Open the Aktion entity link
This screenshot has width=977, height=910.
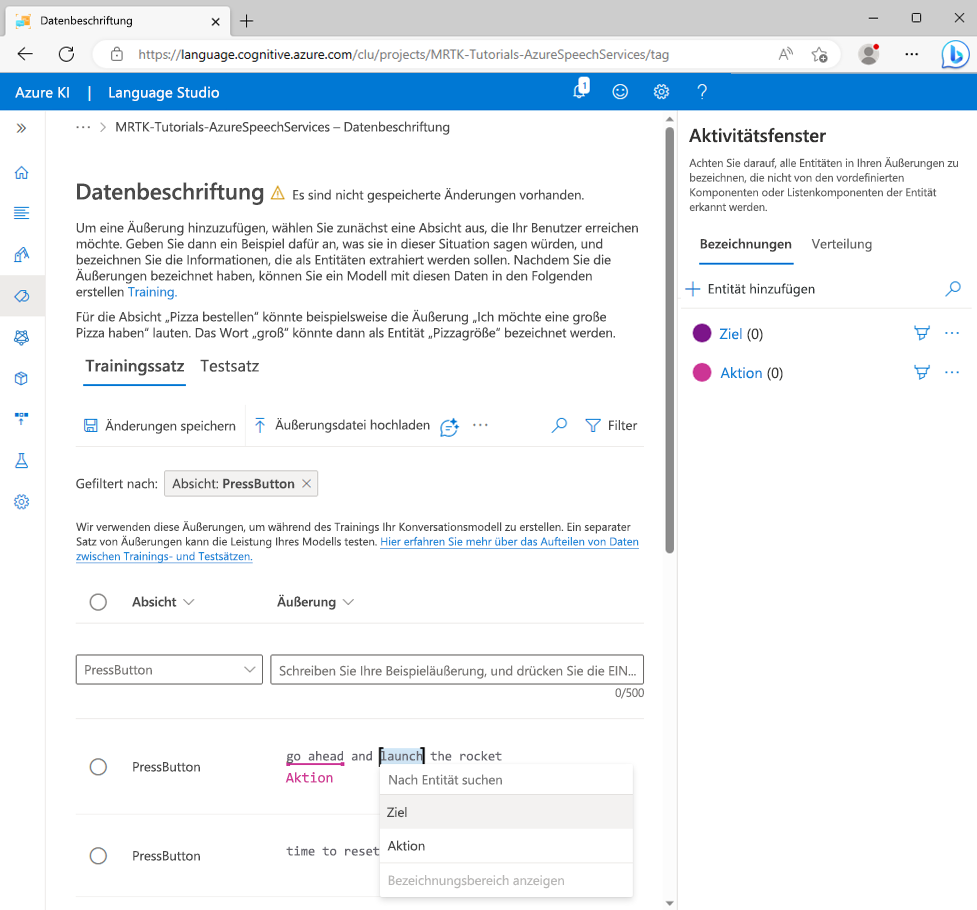pyautogui.click(x=741, y=373)
